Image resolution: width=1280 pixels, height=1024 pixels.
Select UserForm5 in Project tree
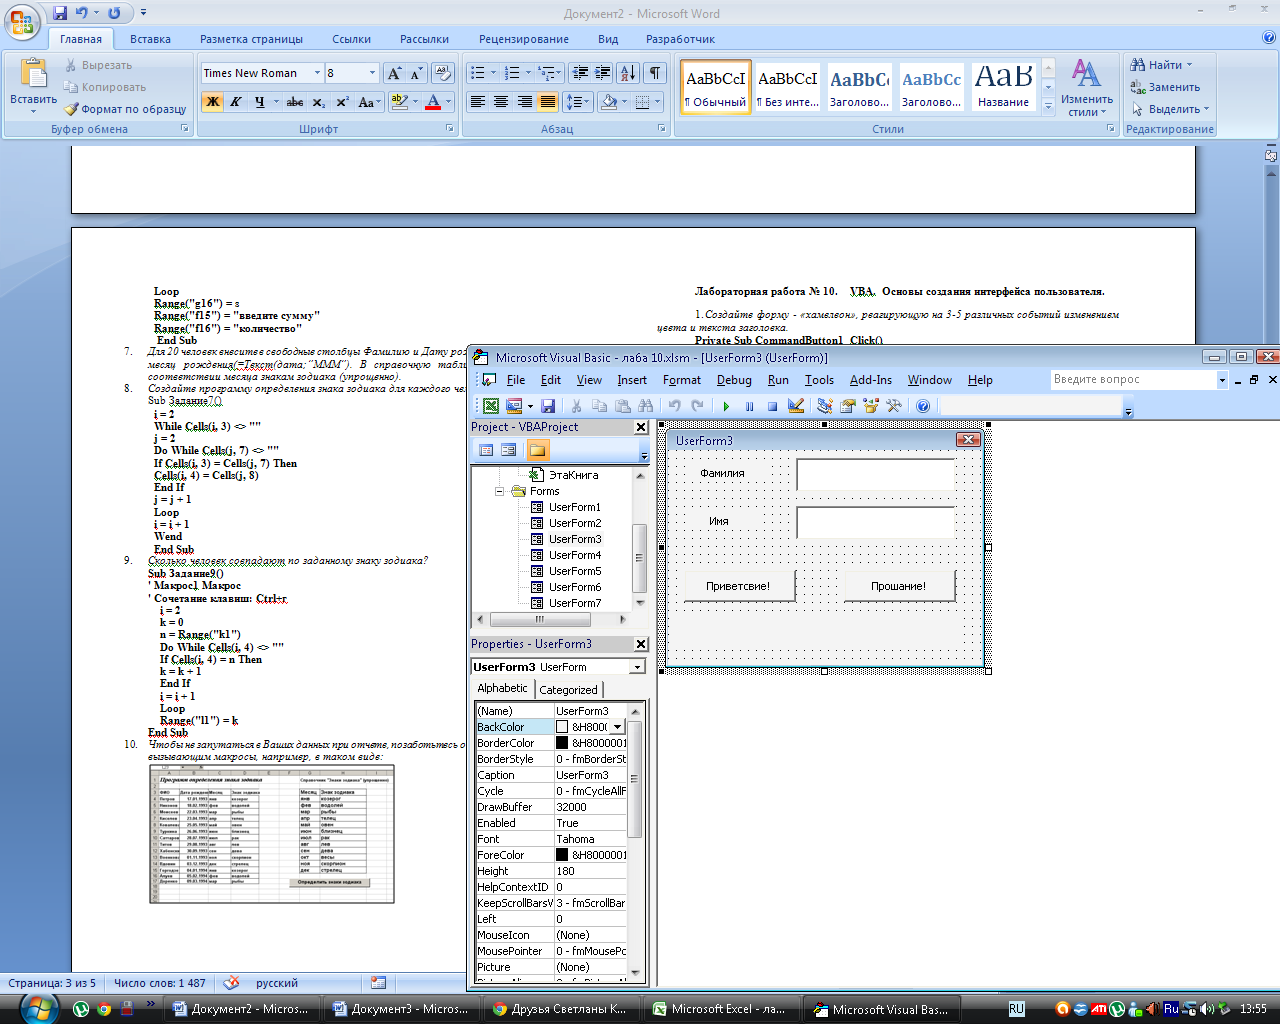[574, 571]
